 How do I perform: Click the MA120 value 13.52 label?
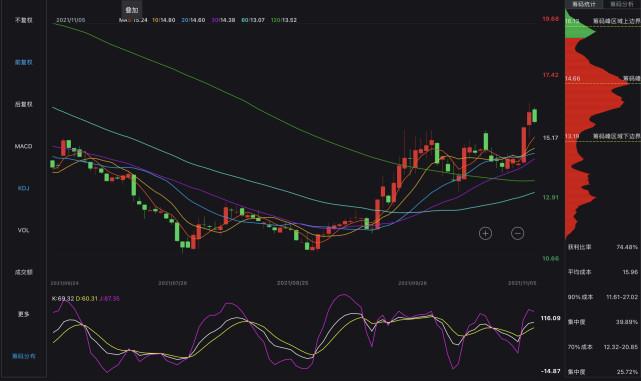(x=284, y=20)
